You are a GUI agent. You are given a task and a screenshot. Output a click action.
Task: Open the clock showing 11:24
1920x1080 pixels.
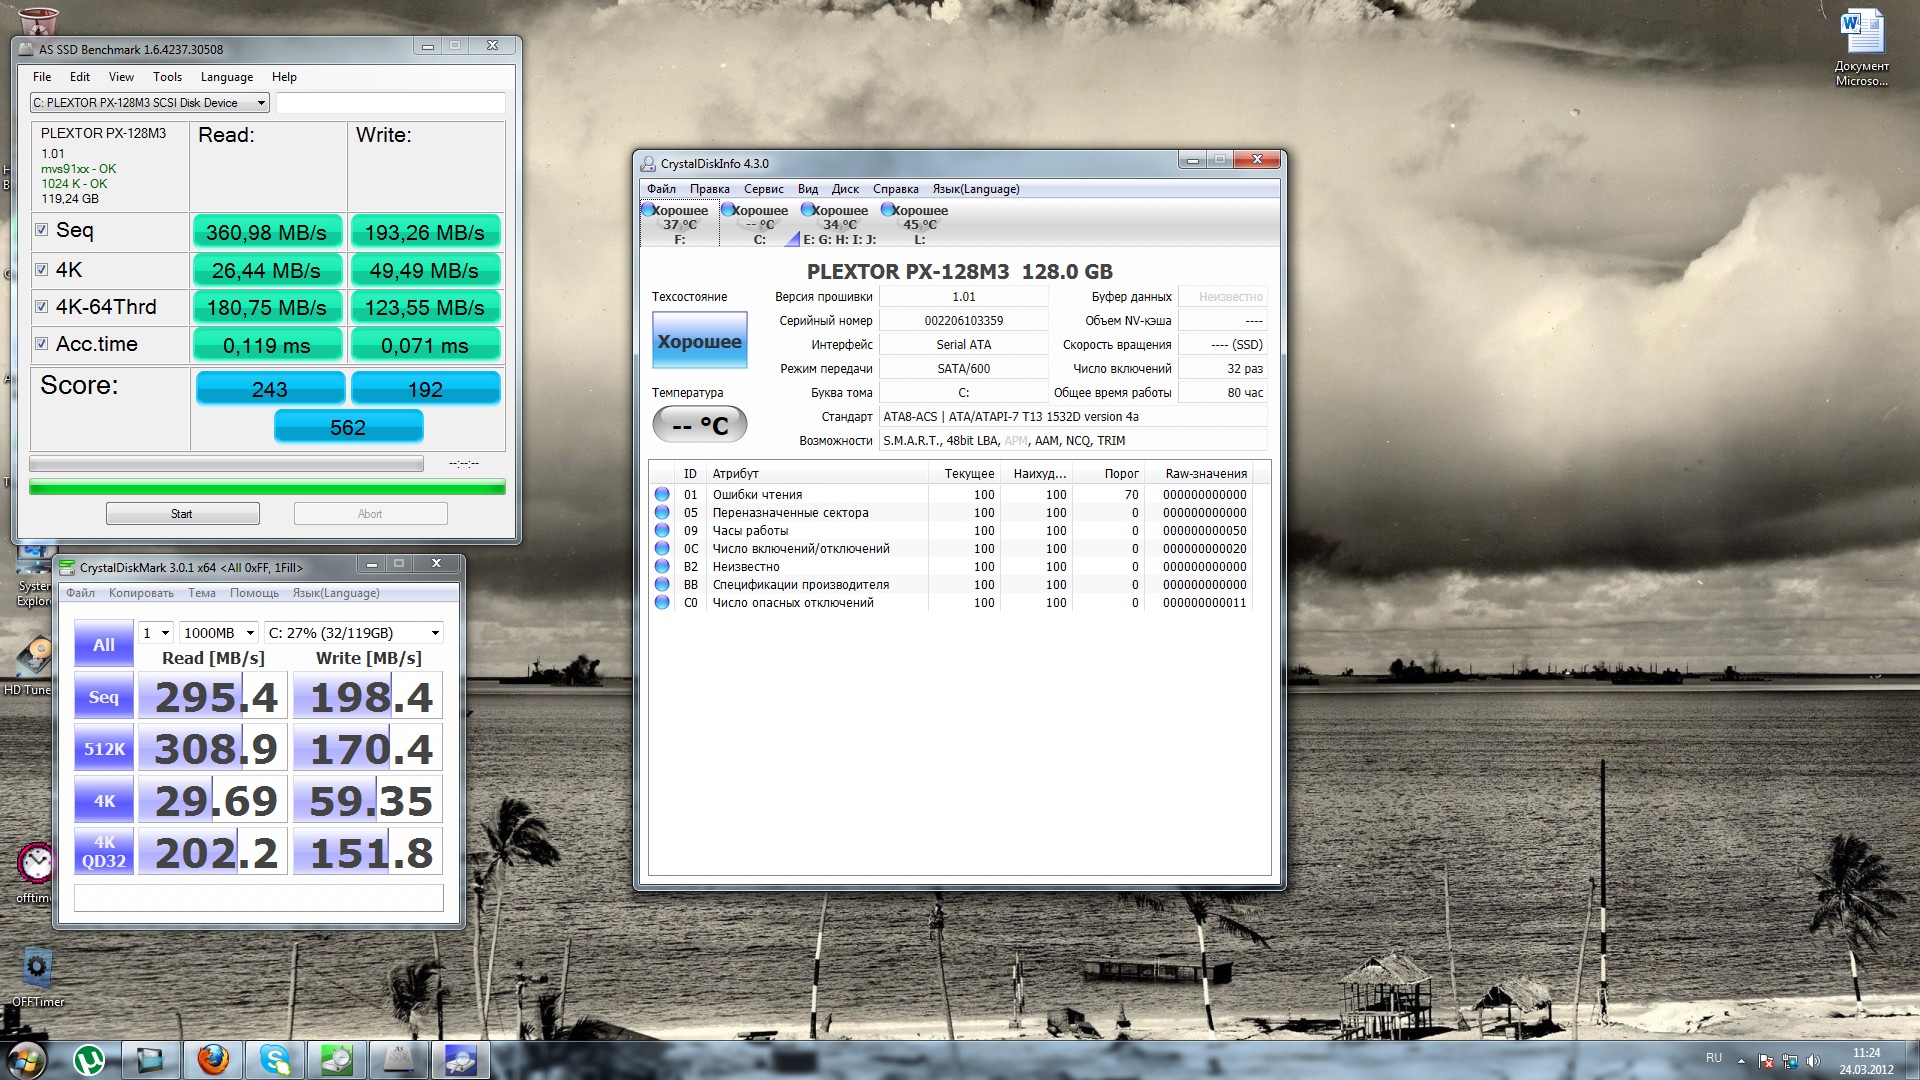point(1866,1061)
